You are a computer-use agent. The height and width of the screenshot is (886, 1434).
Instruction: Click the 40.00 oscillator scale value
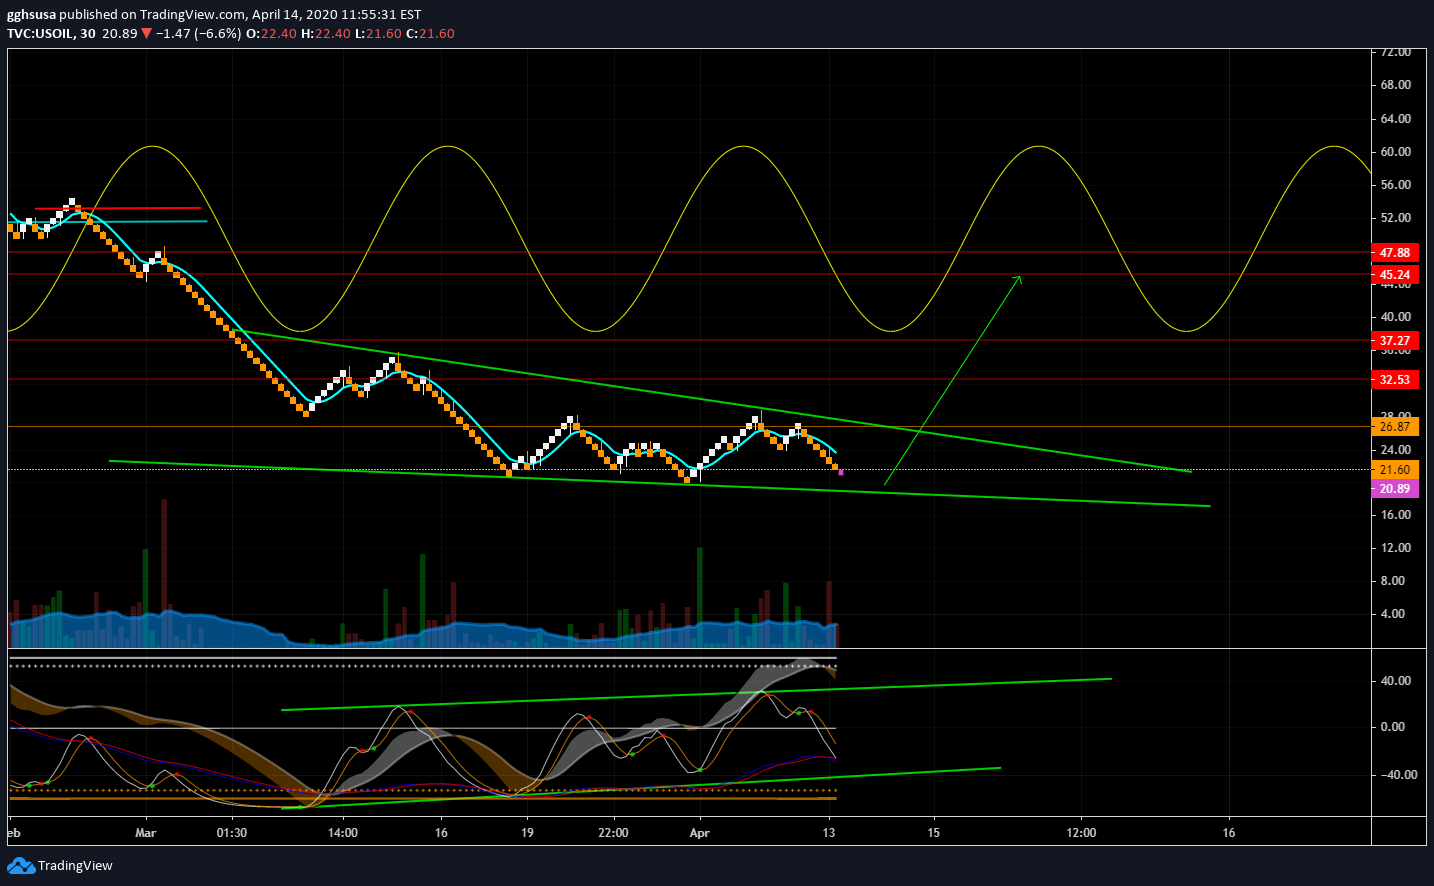pyautogui.click(x=1396, y=681)
